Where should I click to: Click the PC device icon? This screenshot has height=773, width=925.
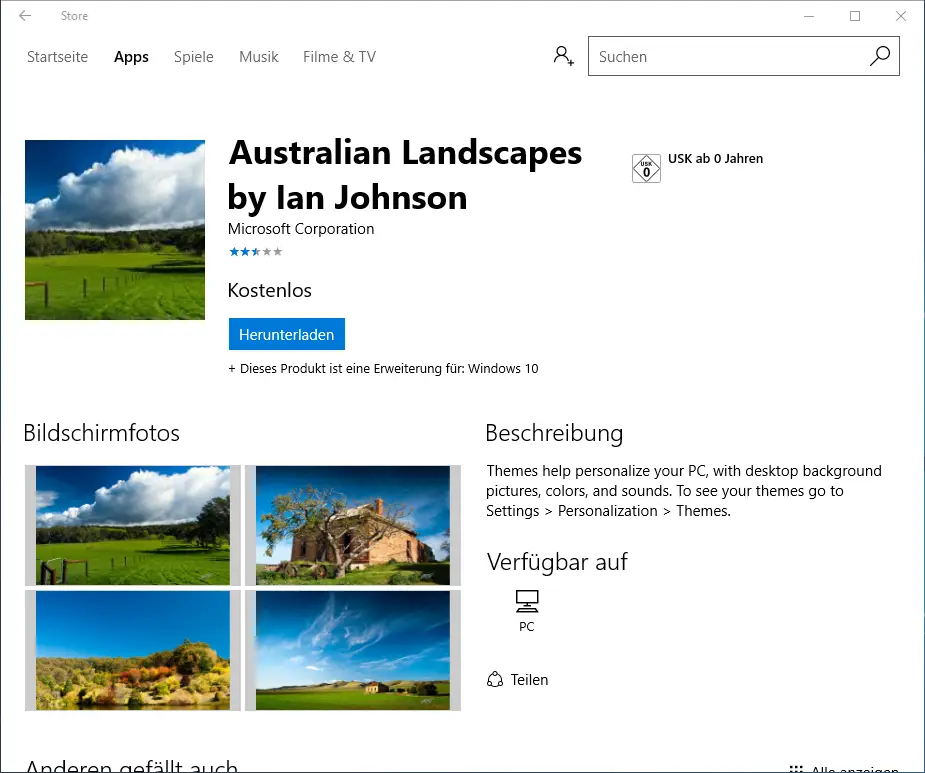pos(527,601)
